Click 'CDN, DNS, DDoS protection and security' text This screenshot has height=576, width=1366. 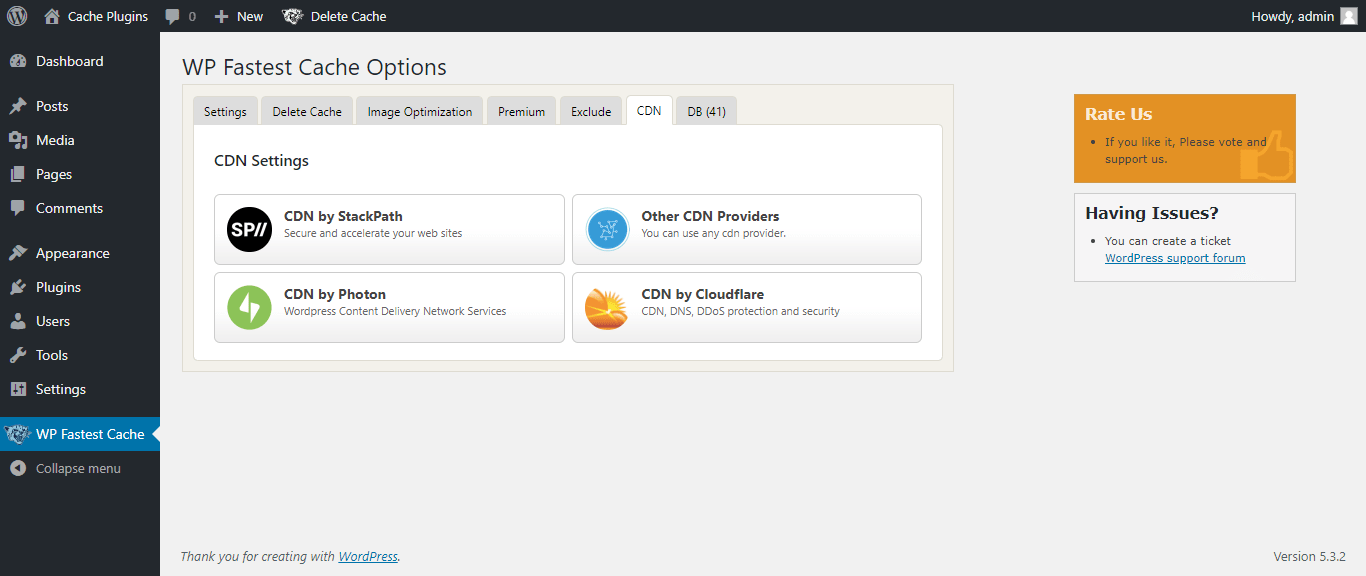click(740, 311)
